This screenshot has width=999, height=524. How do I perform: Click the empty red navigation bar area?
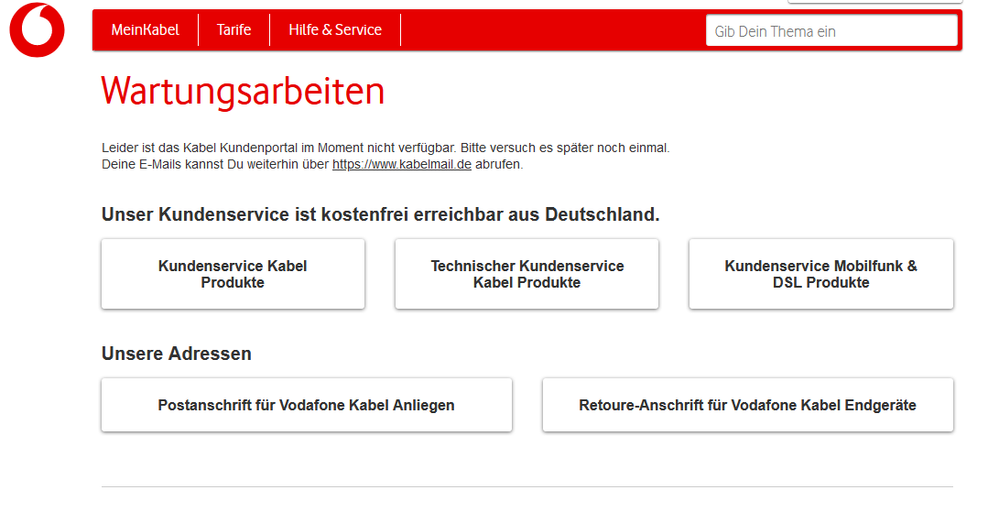[550, 30]
